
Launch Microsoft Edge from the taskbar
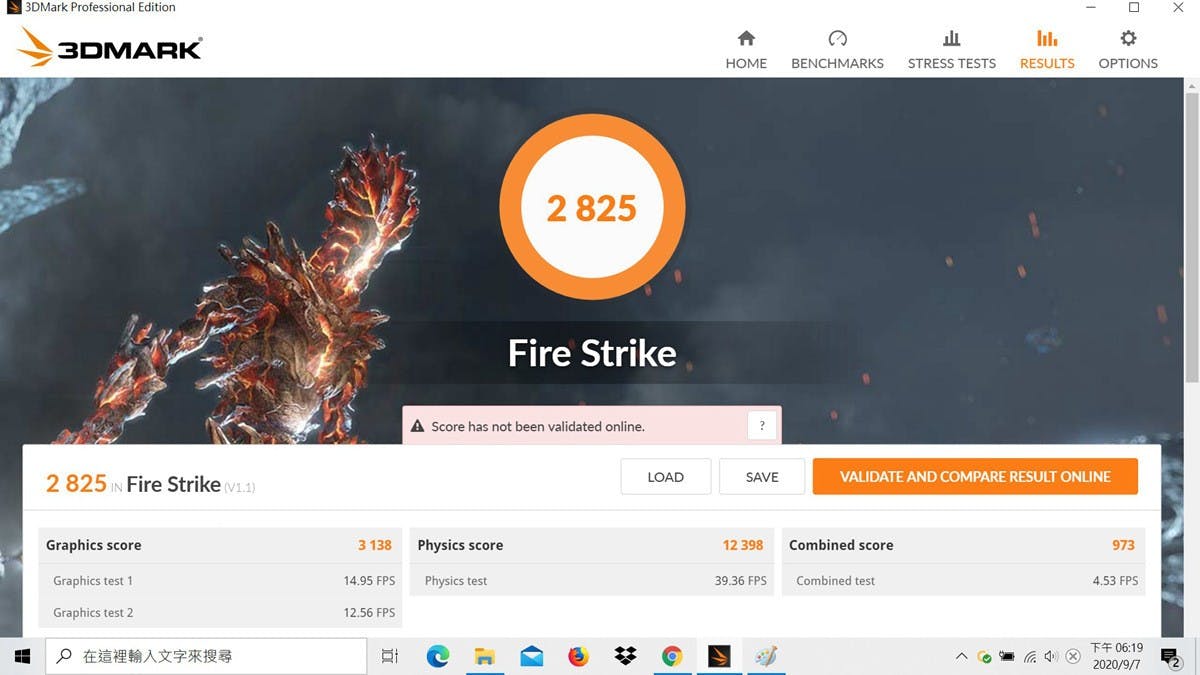(x=438, y=656)
